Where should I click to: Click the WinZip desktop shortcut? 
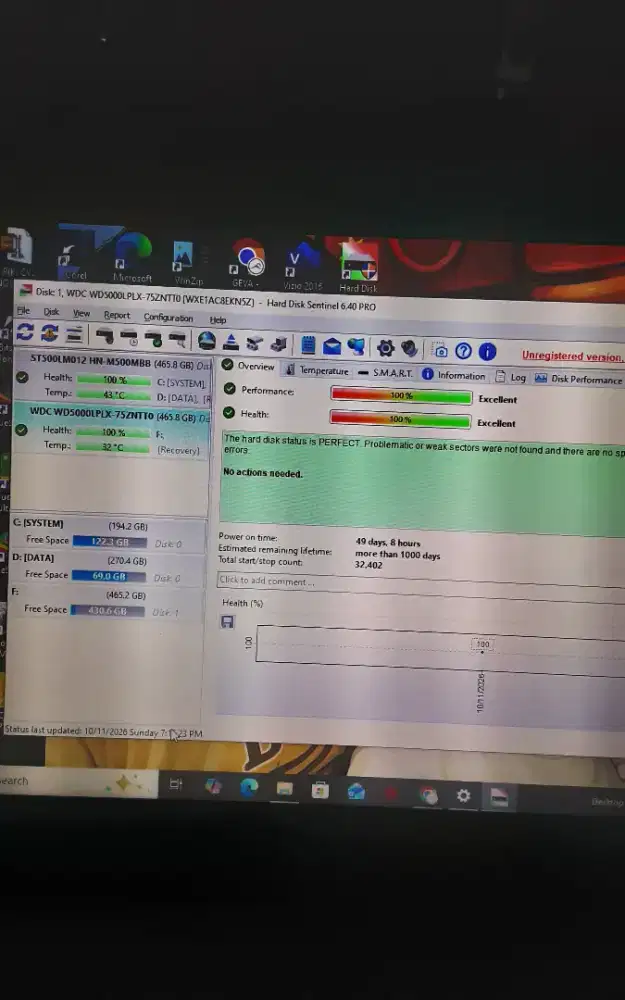tap(186, 262)
